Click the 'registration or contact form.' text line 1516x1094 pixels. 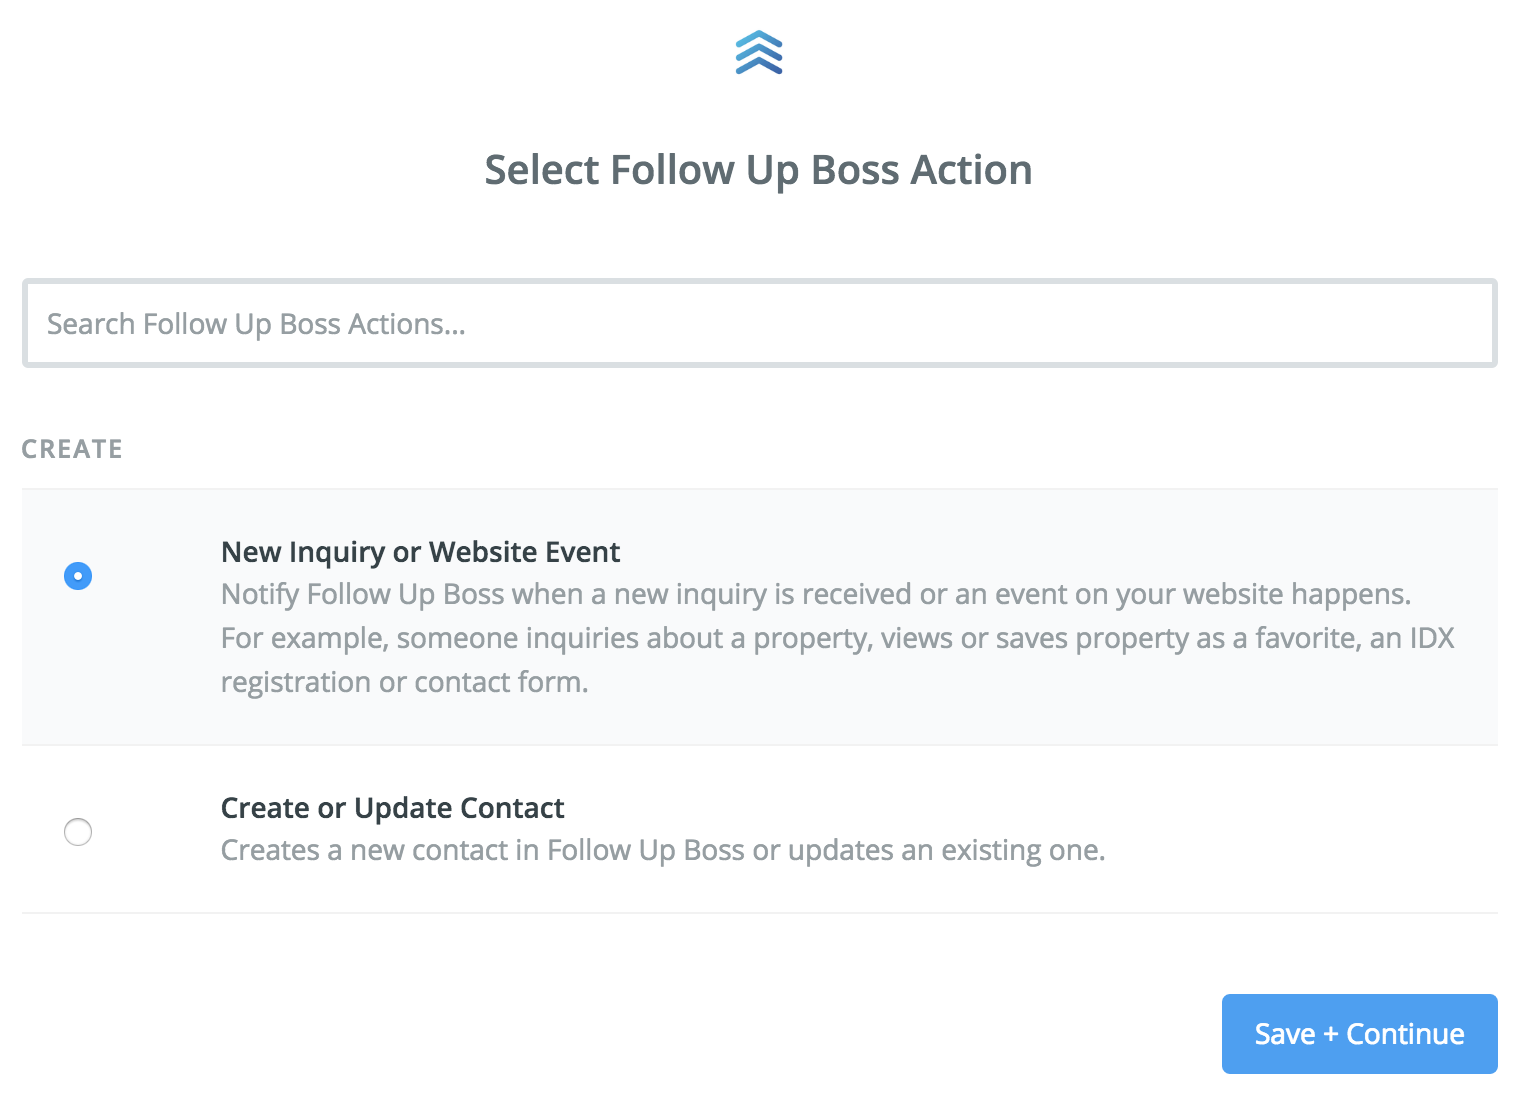405,682
